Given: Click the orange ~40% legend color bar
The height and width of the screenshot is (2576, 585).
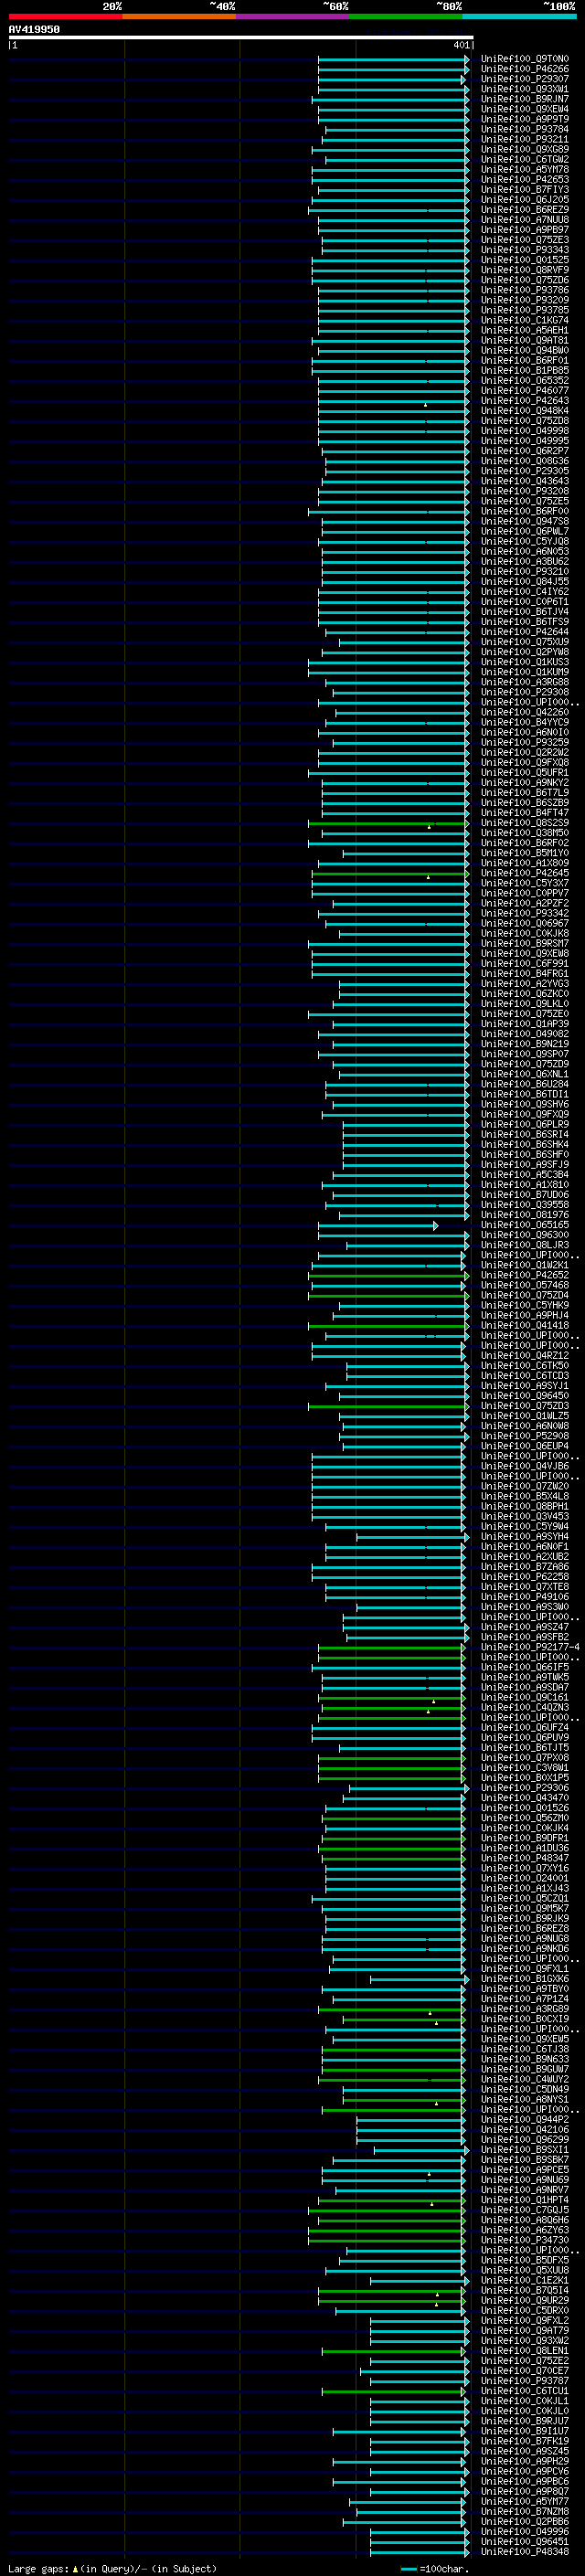Looking at the screenshot, I should pos(179,16).
